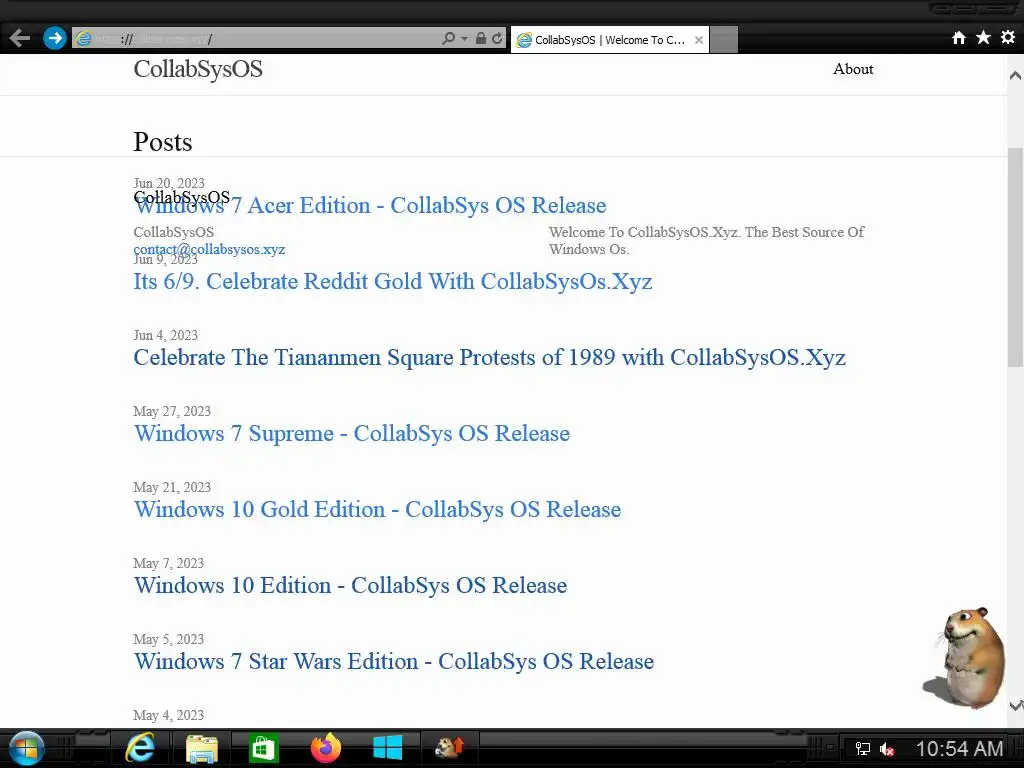The image size is (1024, 768).
Task: Click the 10:54 AM taskbar clock
Action: coord(959,749)
